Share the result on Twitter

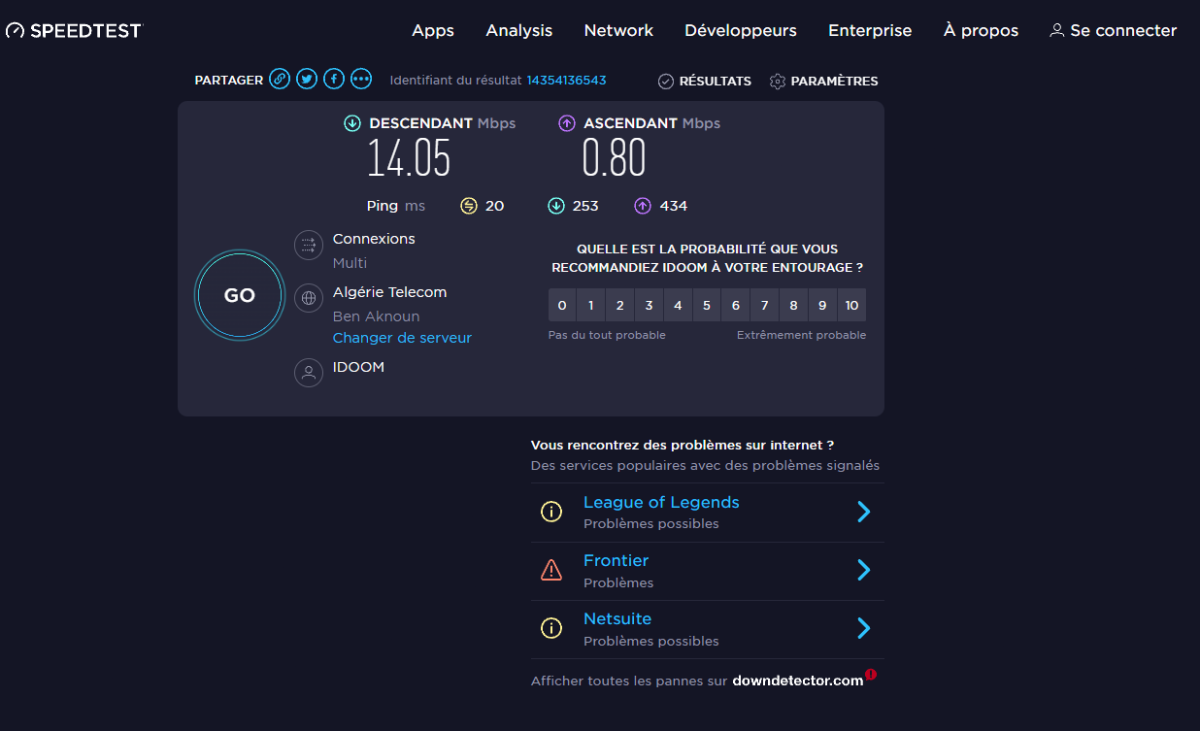tap(307, 80)
